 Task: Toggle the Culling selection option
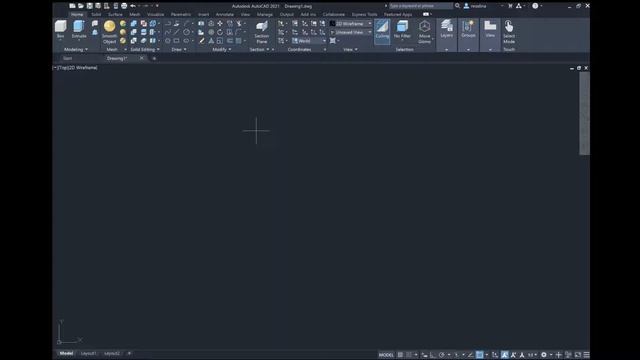point(382,31)
